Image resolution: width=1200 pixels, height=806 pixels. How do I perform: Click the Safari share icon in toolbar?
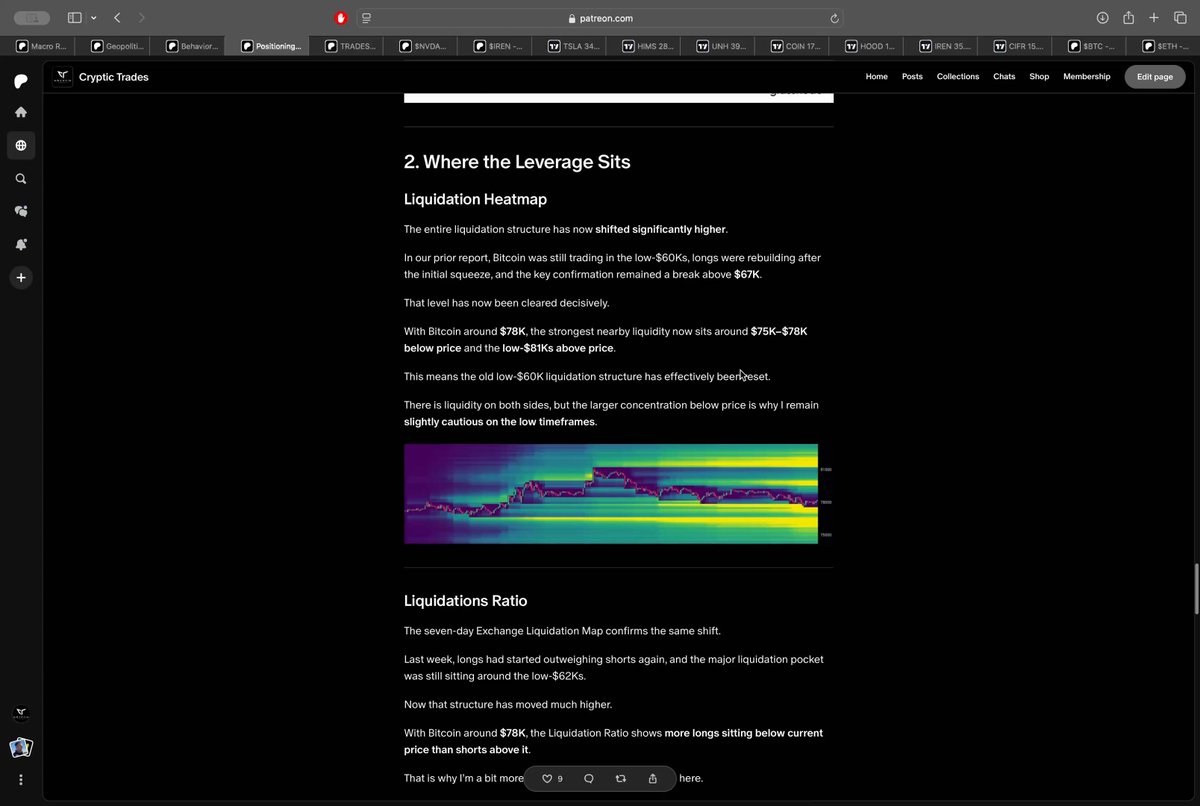1128,18
